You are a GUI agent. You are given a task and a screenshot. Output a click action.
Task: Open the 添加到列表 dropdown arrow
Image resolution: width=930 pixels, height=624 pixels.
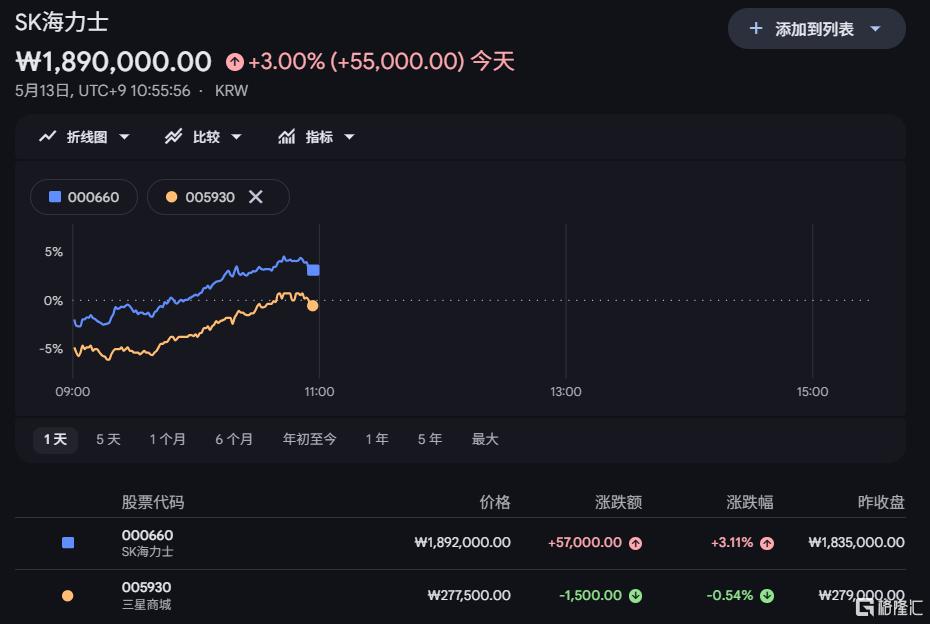[875, 28]
